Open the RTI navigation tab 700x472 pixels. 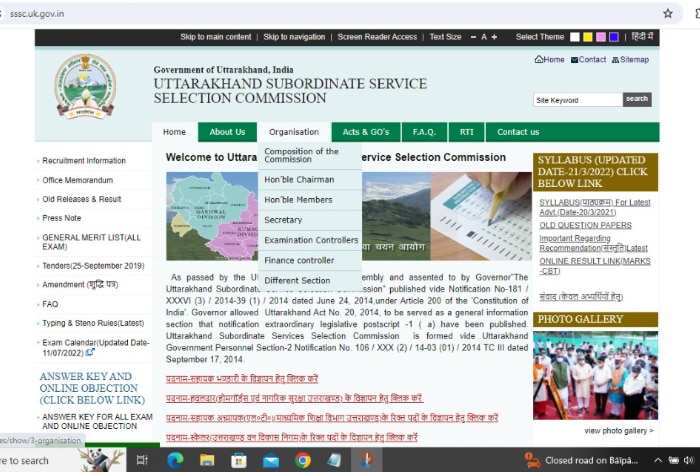pos(467,132)
